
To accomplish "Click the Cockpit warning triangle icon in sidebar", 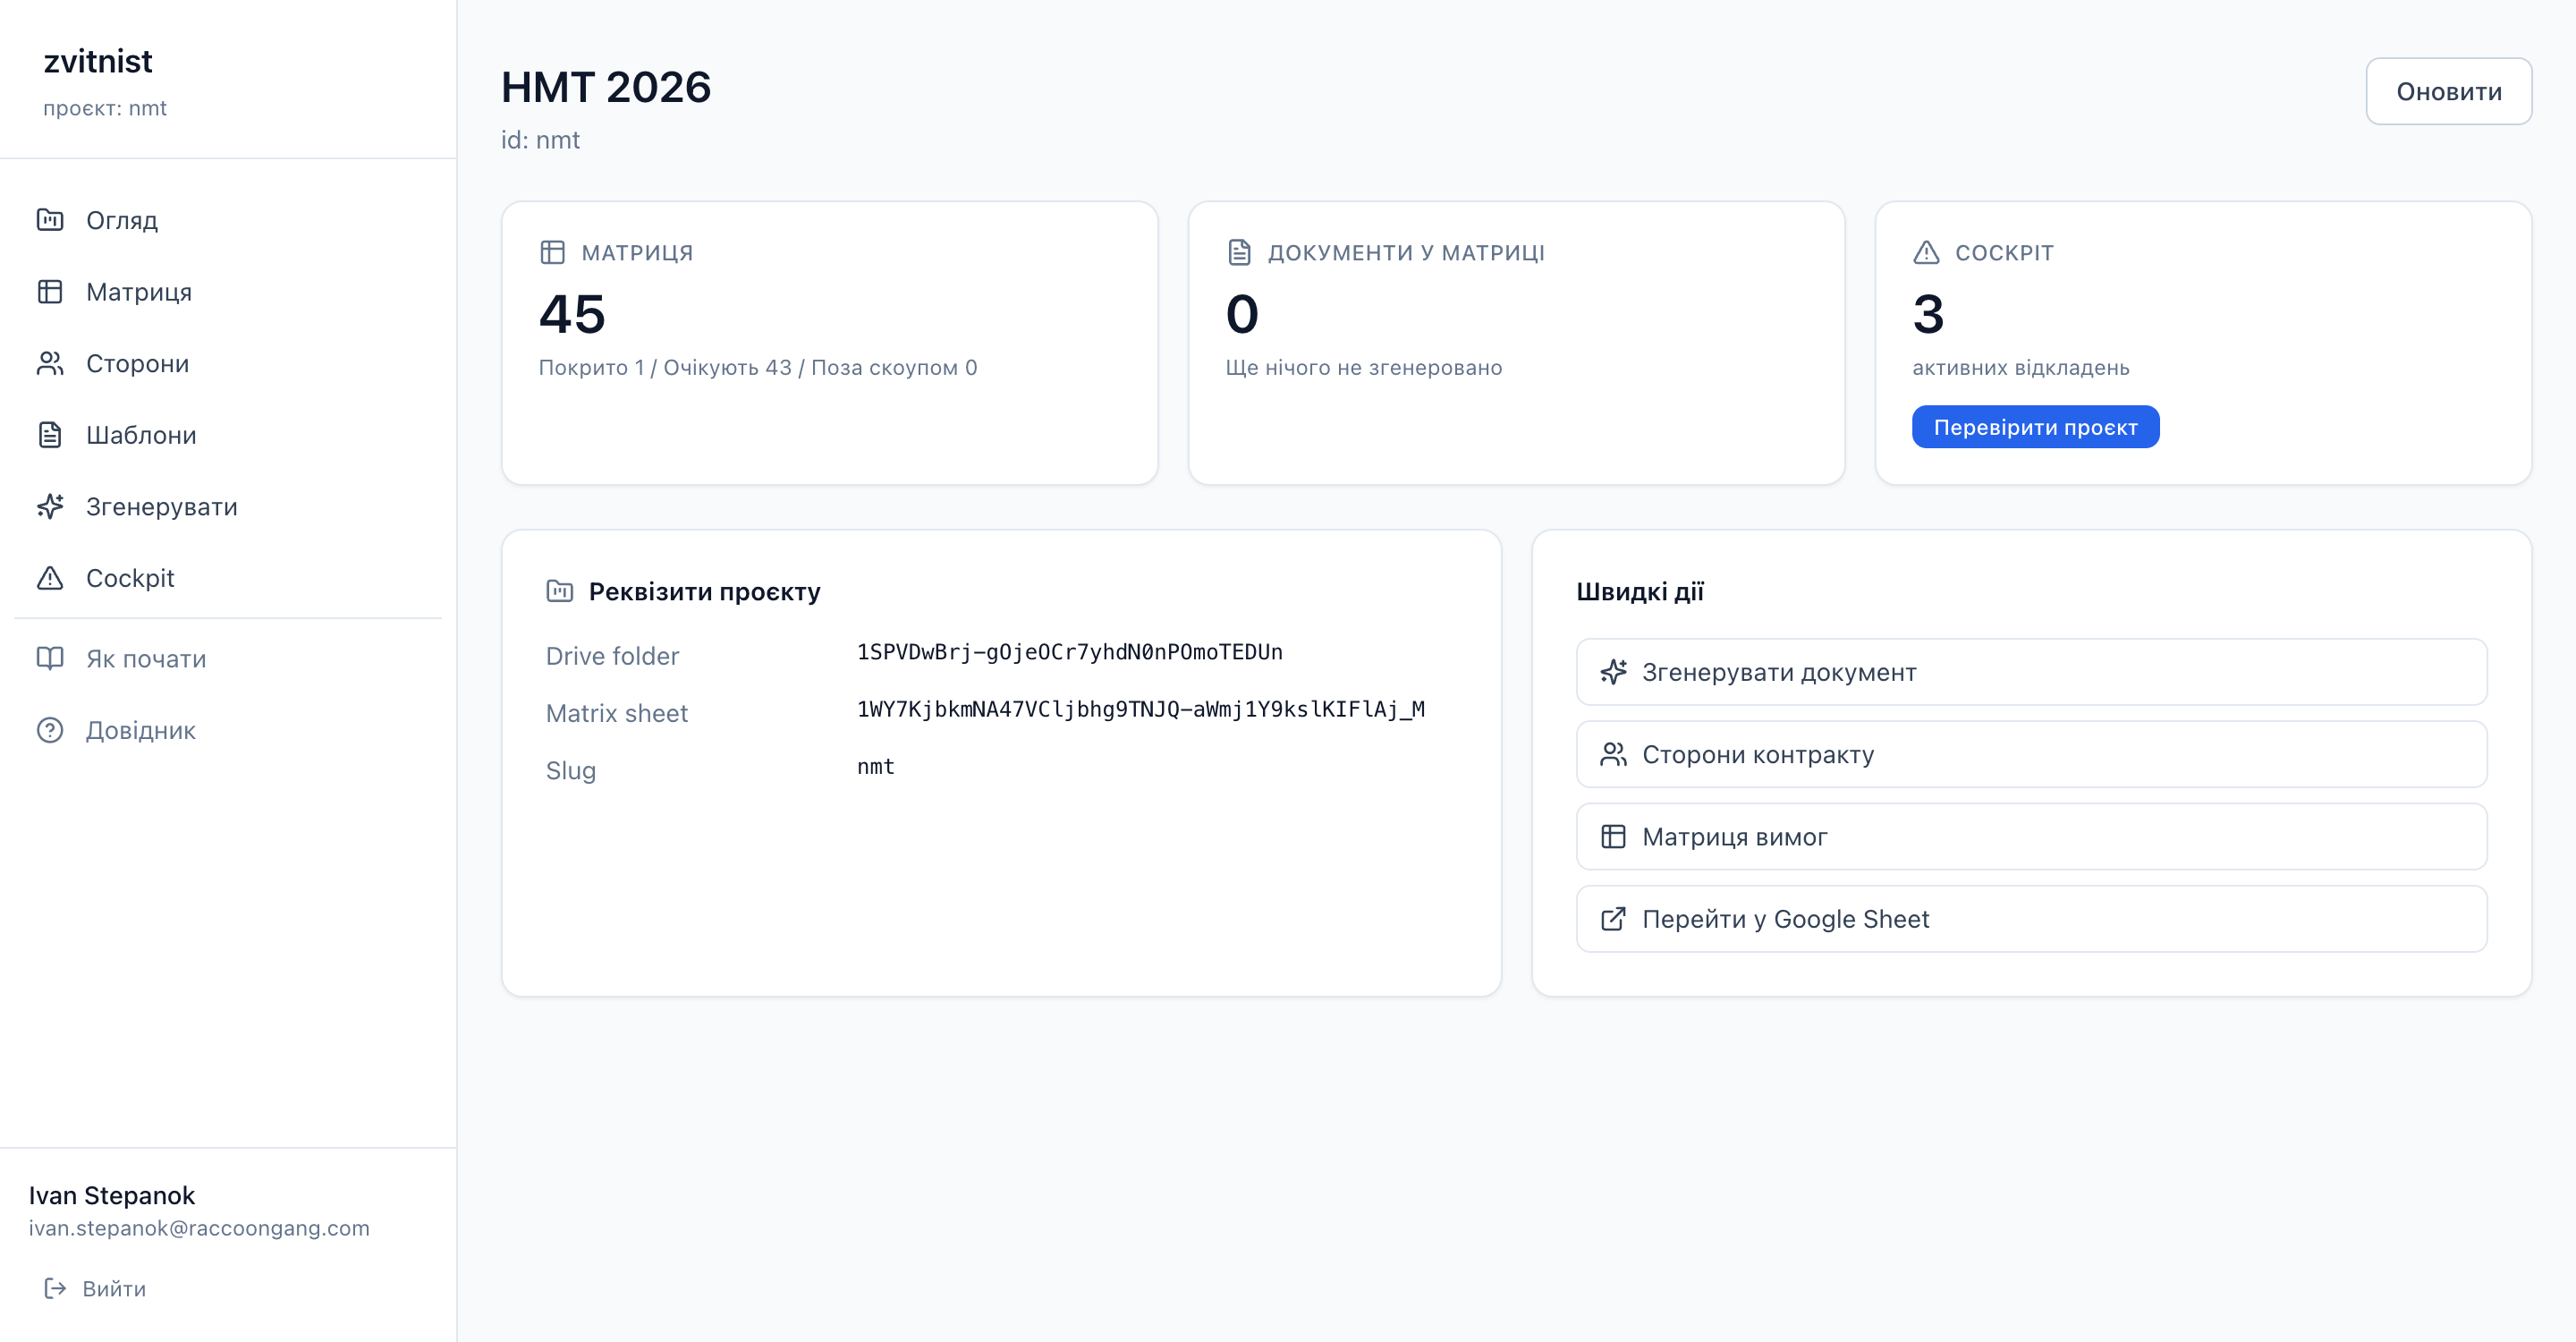I will (50, 578).
